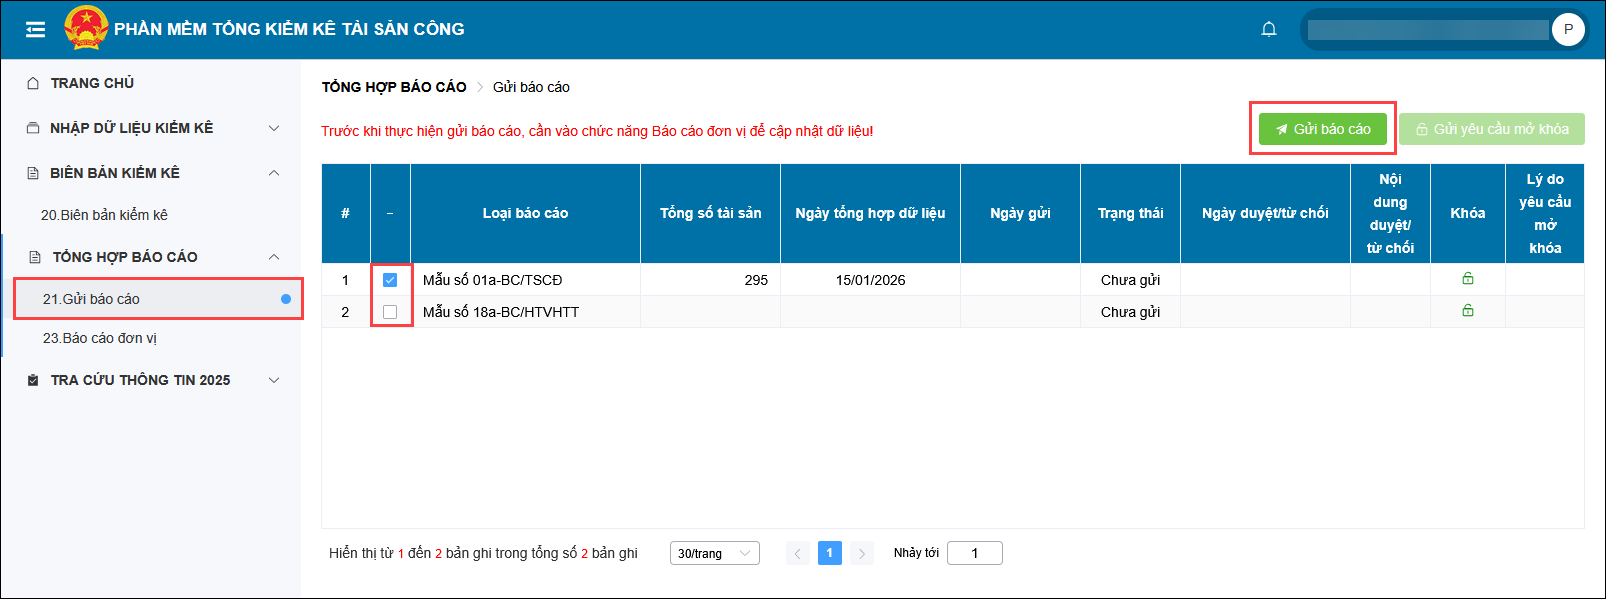Screen dimensions: 1606x599
Task: Click the Nhảy tới page number field
Action: [974, 553]
